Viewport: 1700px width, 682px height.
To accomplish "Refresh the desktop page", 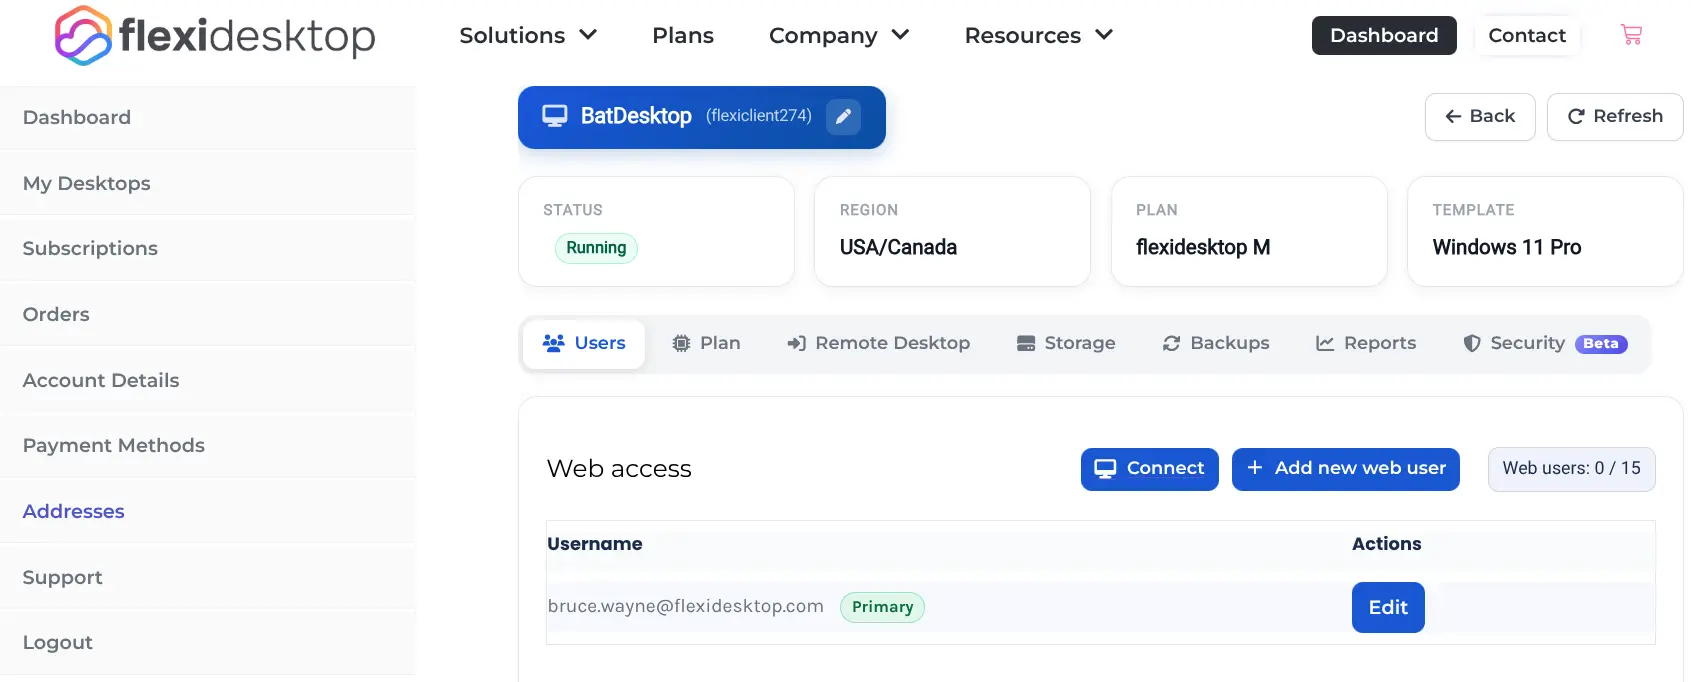I will [x=1615, y=117].
